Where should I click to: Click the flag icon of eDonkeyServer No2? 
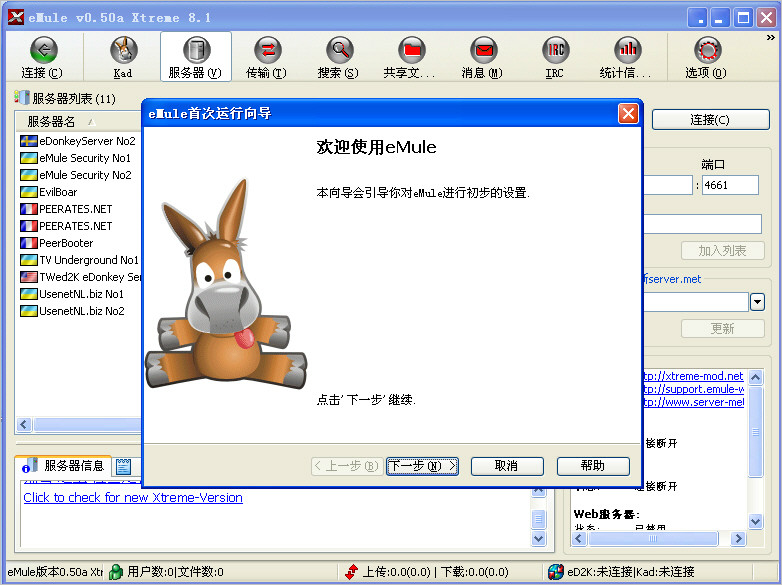click(28, 141)
